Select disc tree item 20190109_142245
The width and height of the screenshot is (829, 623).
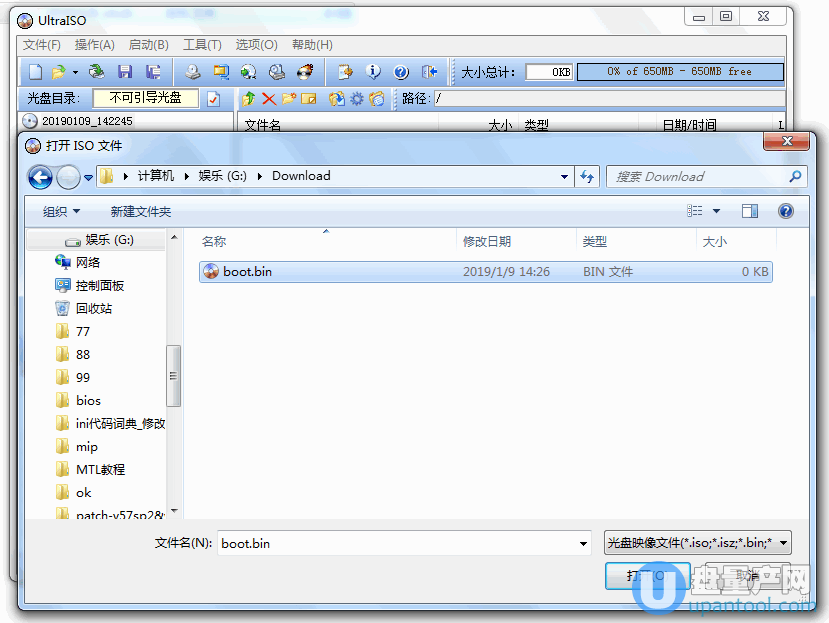pyautogui.click(x=87, y=121)
